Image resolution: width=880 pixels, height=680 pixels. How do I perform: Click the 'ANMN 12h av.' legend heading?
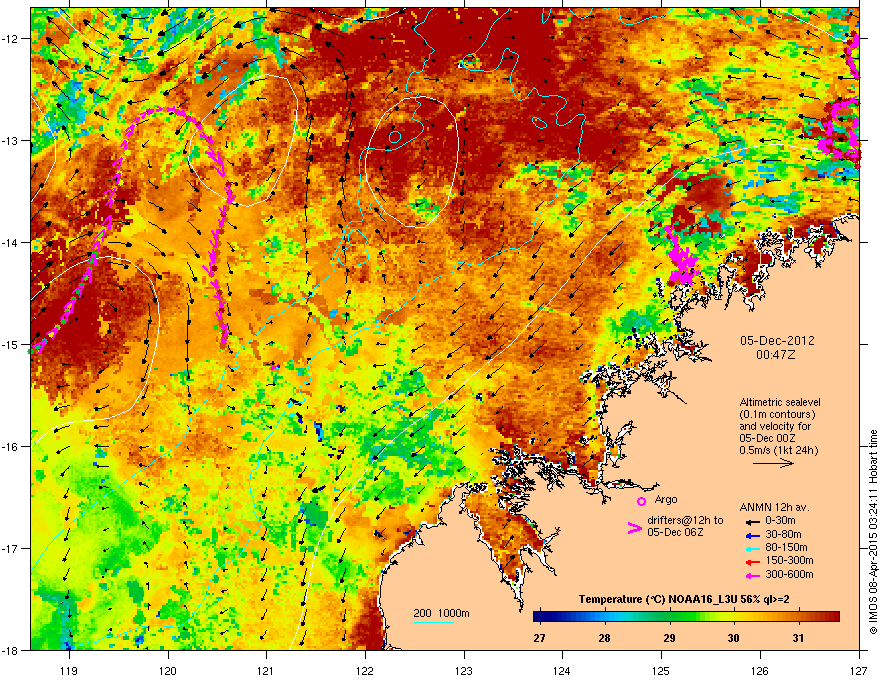coord(774,507)
